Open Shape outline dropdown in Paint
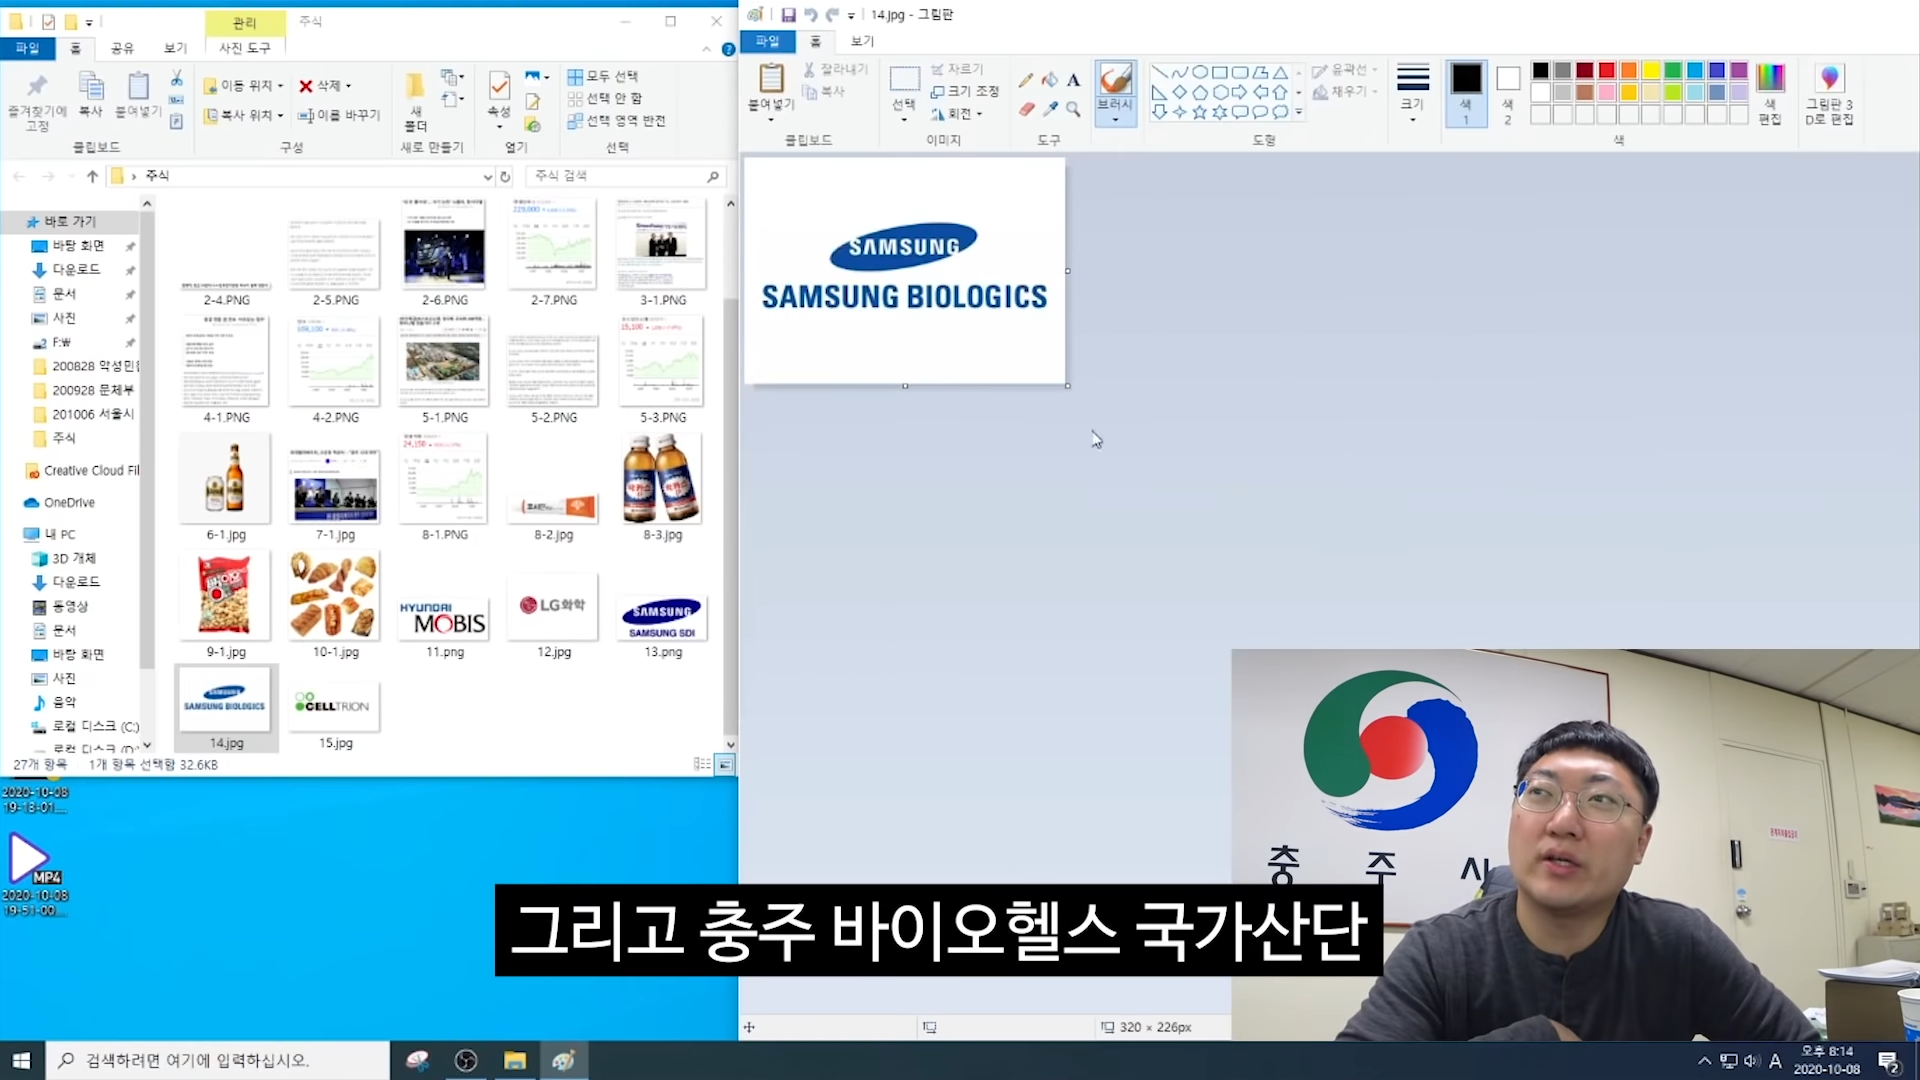Viewport: 1920px width, 1080px height. tap(1345, 70)
